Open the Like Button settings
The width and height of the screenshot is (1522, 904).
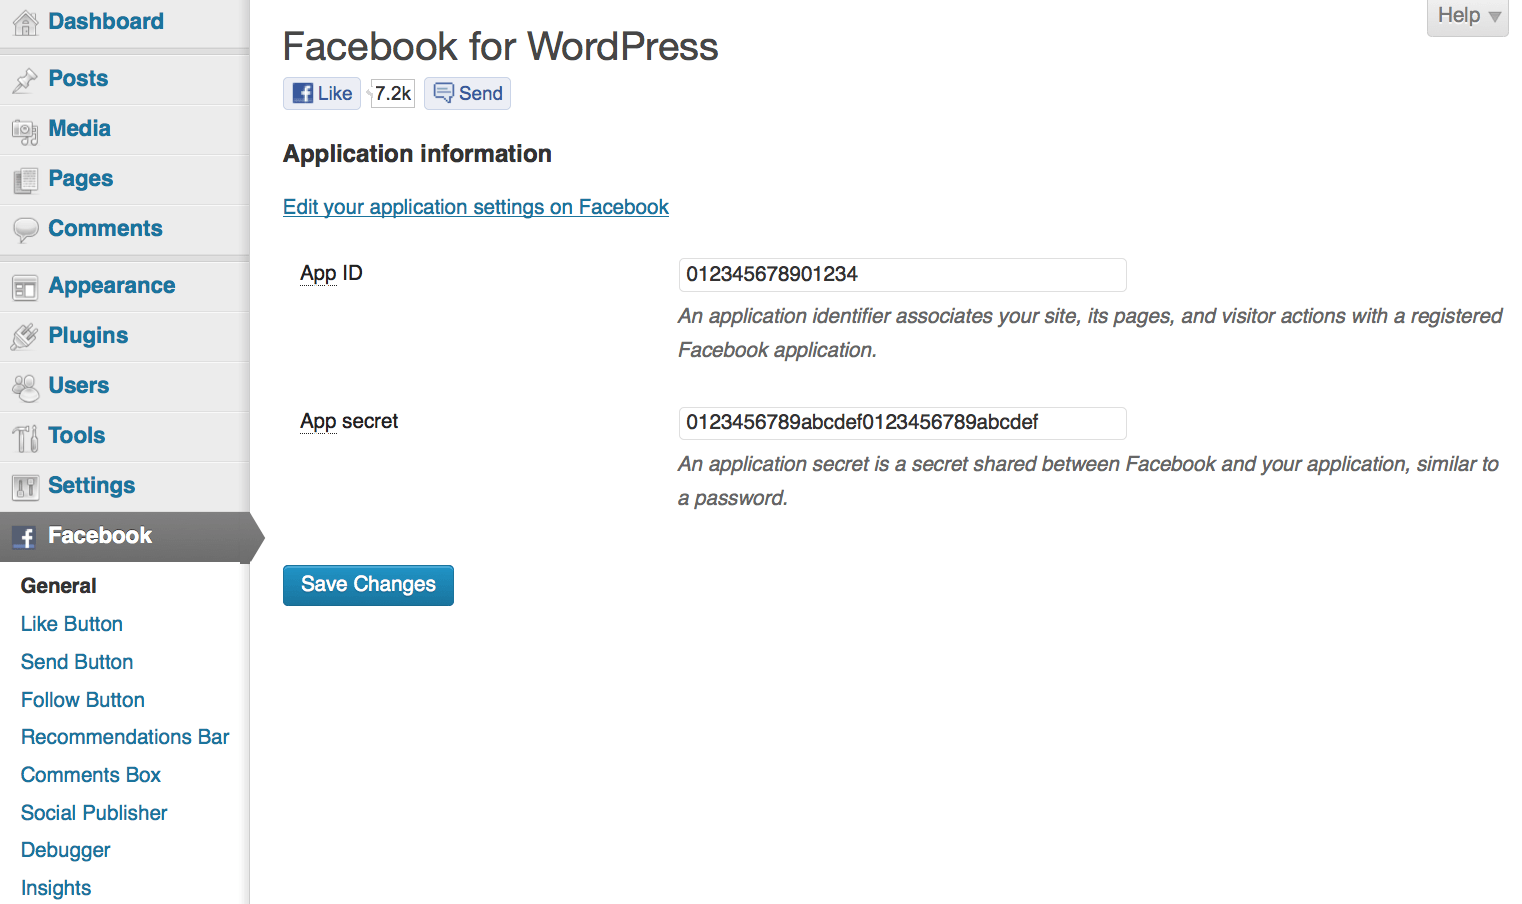[72, 624]
